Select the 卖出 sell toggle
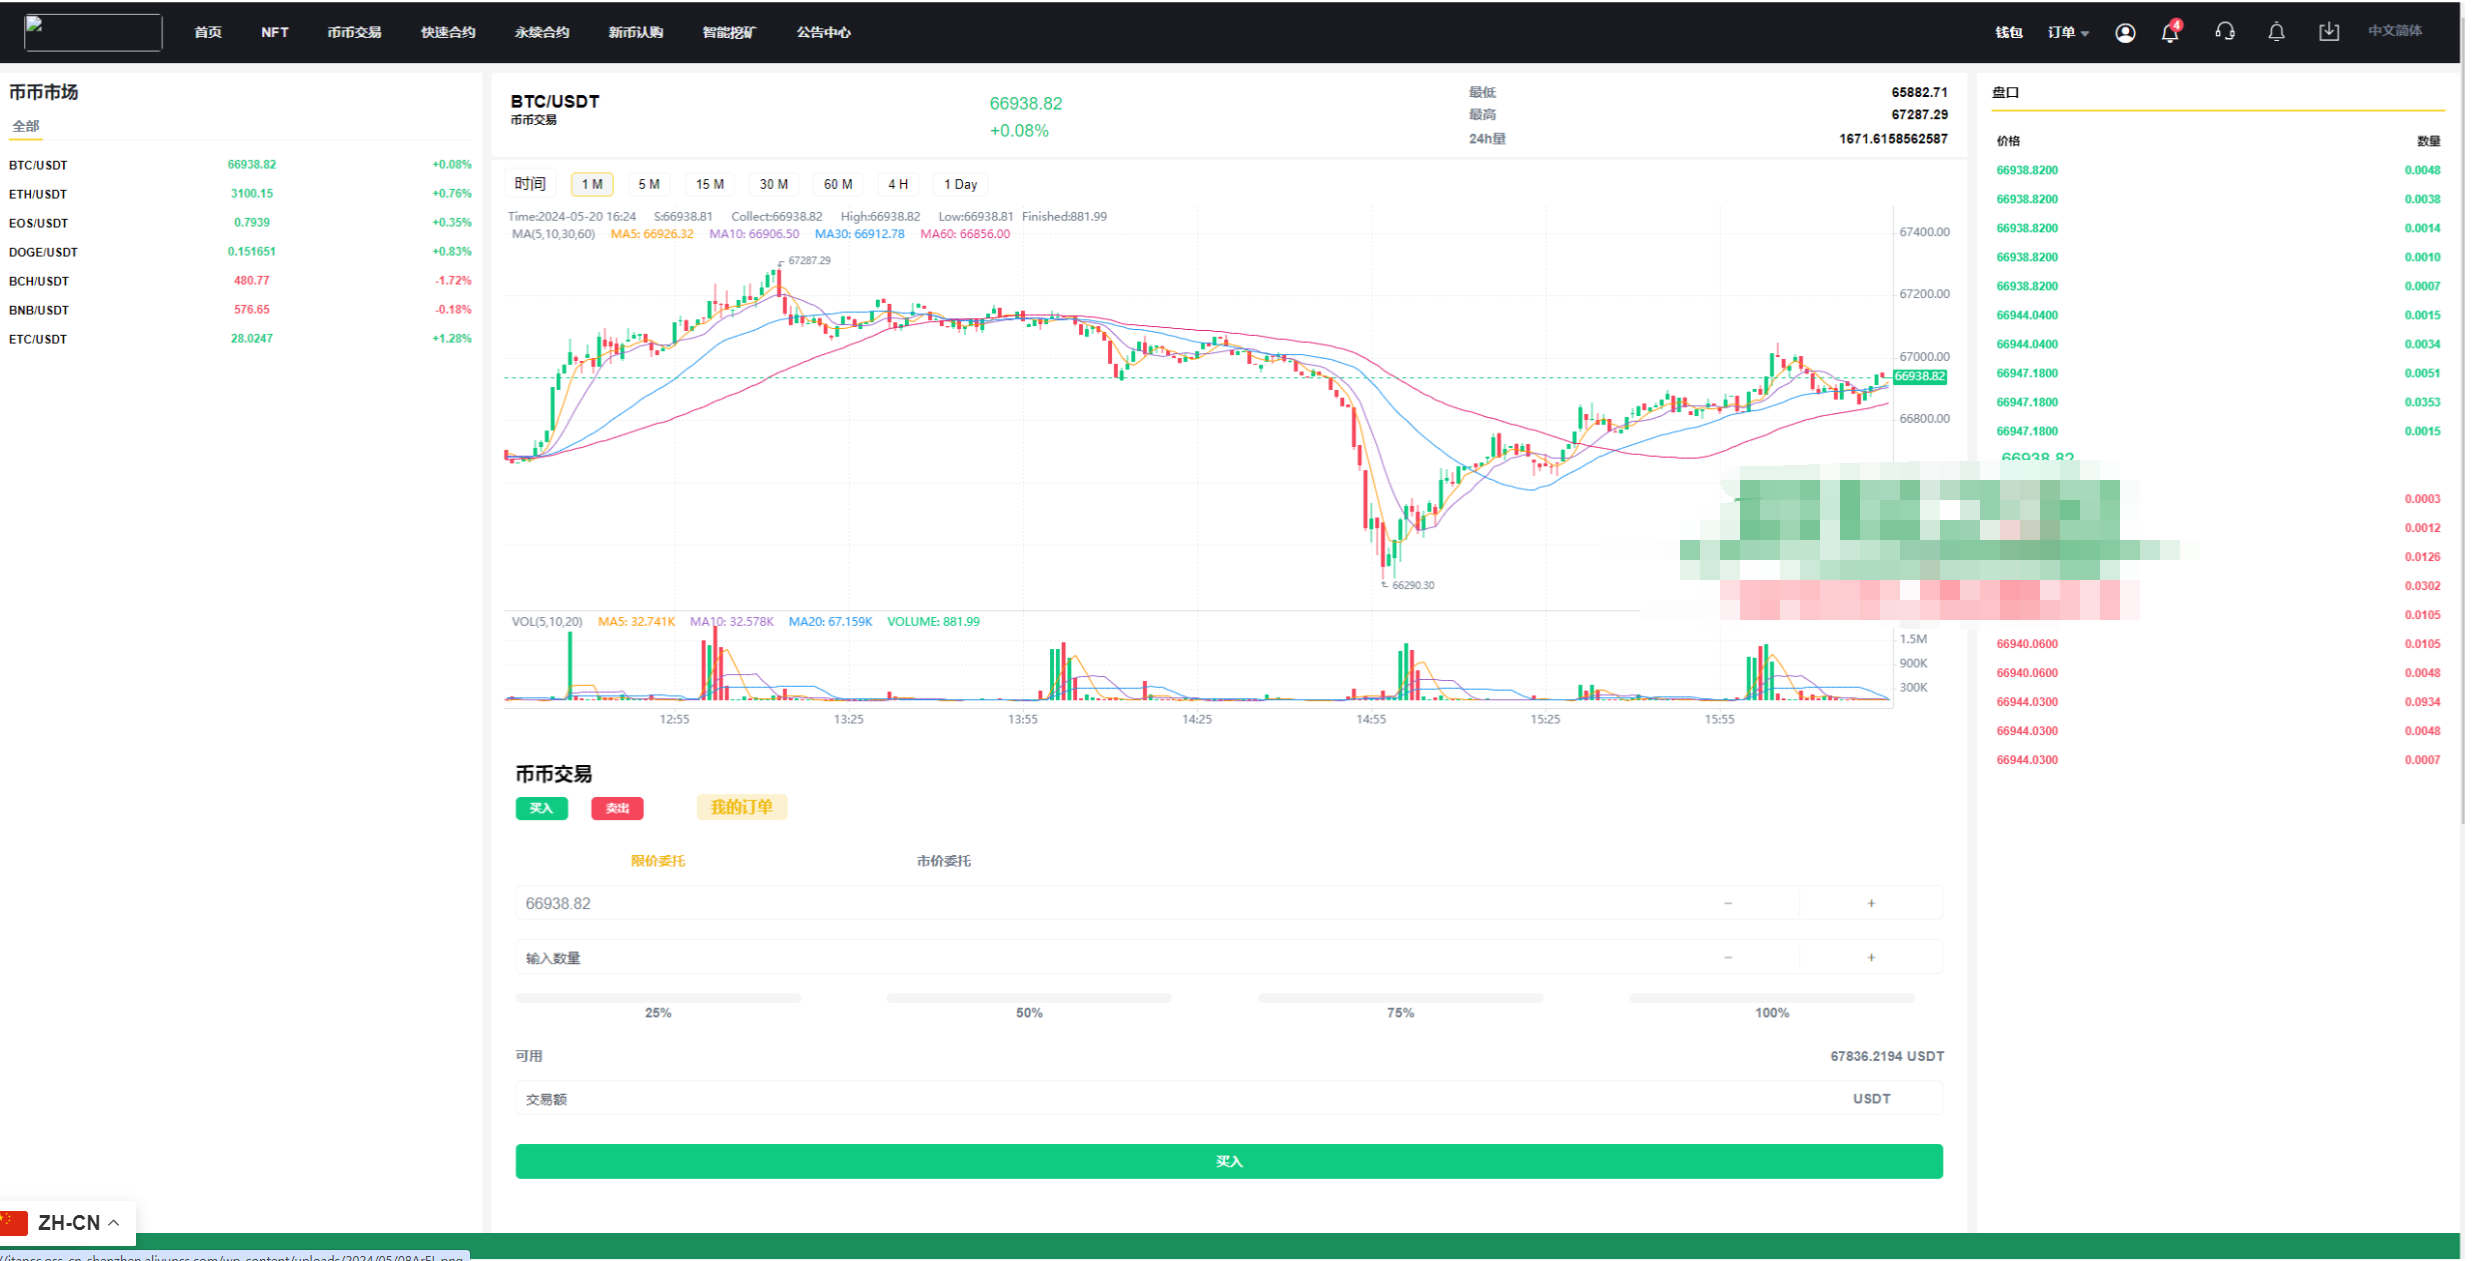 pos(617,808)
